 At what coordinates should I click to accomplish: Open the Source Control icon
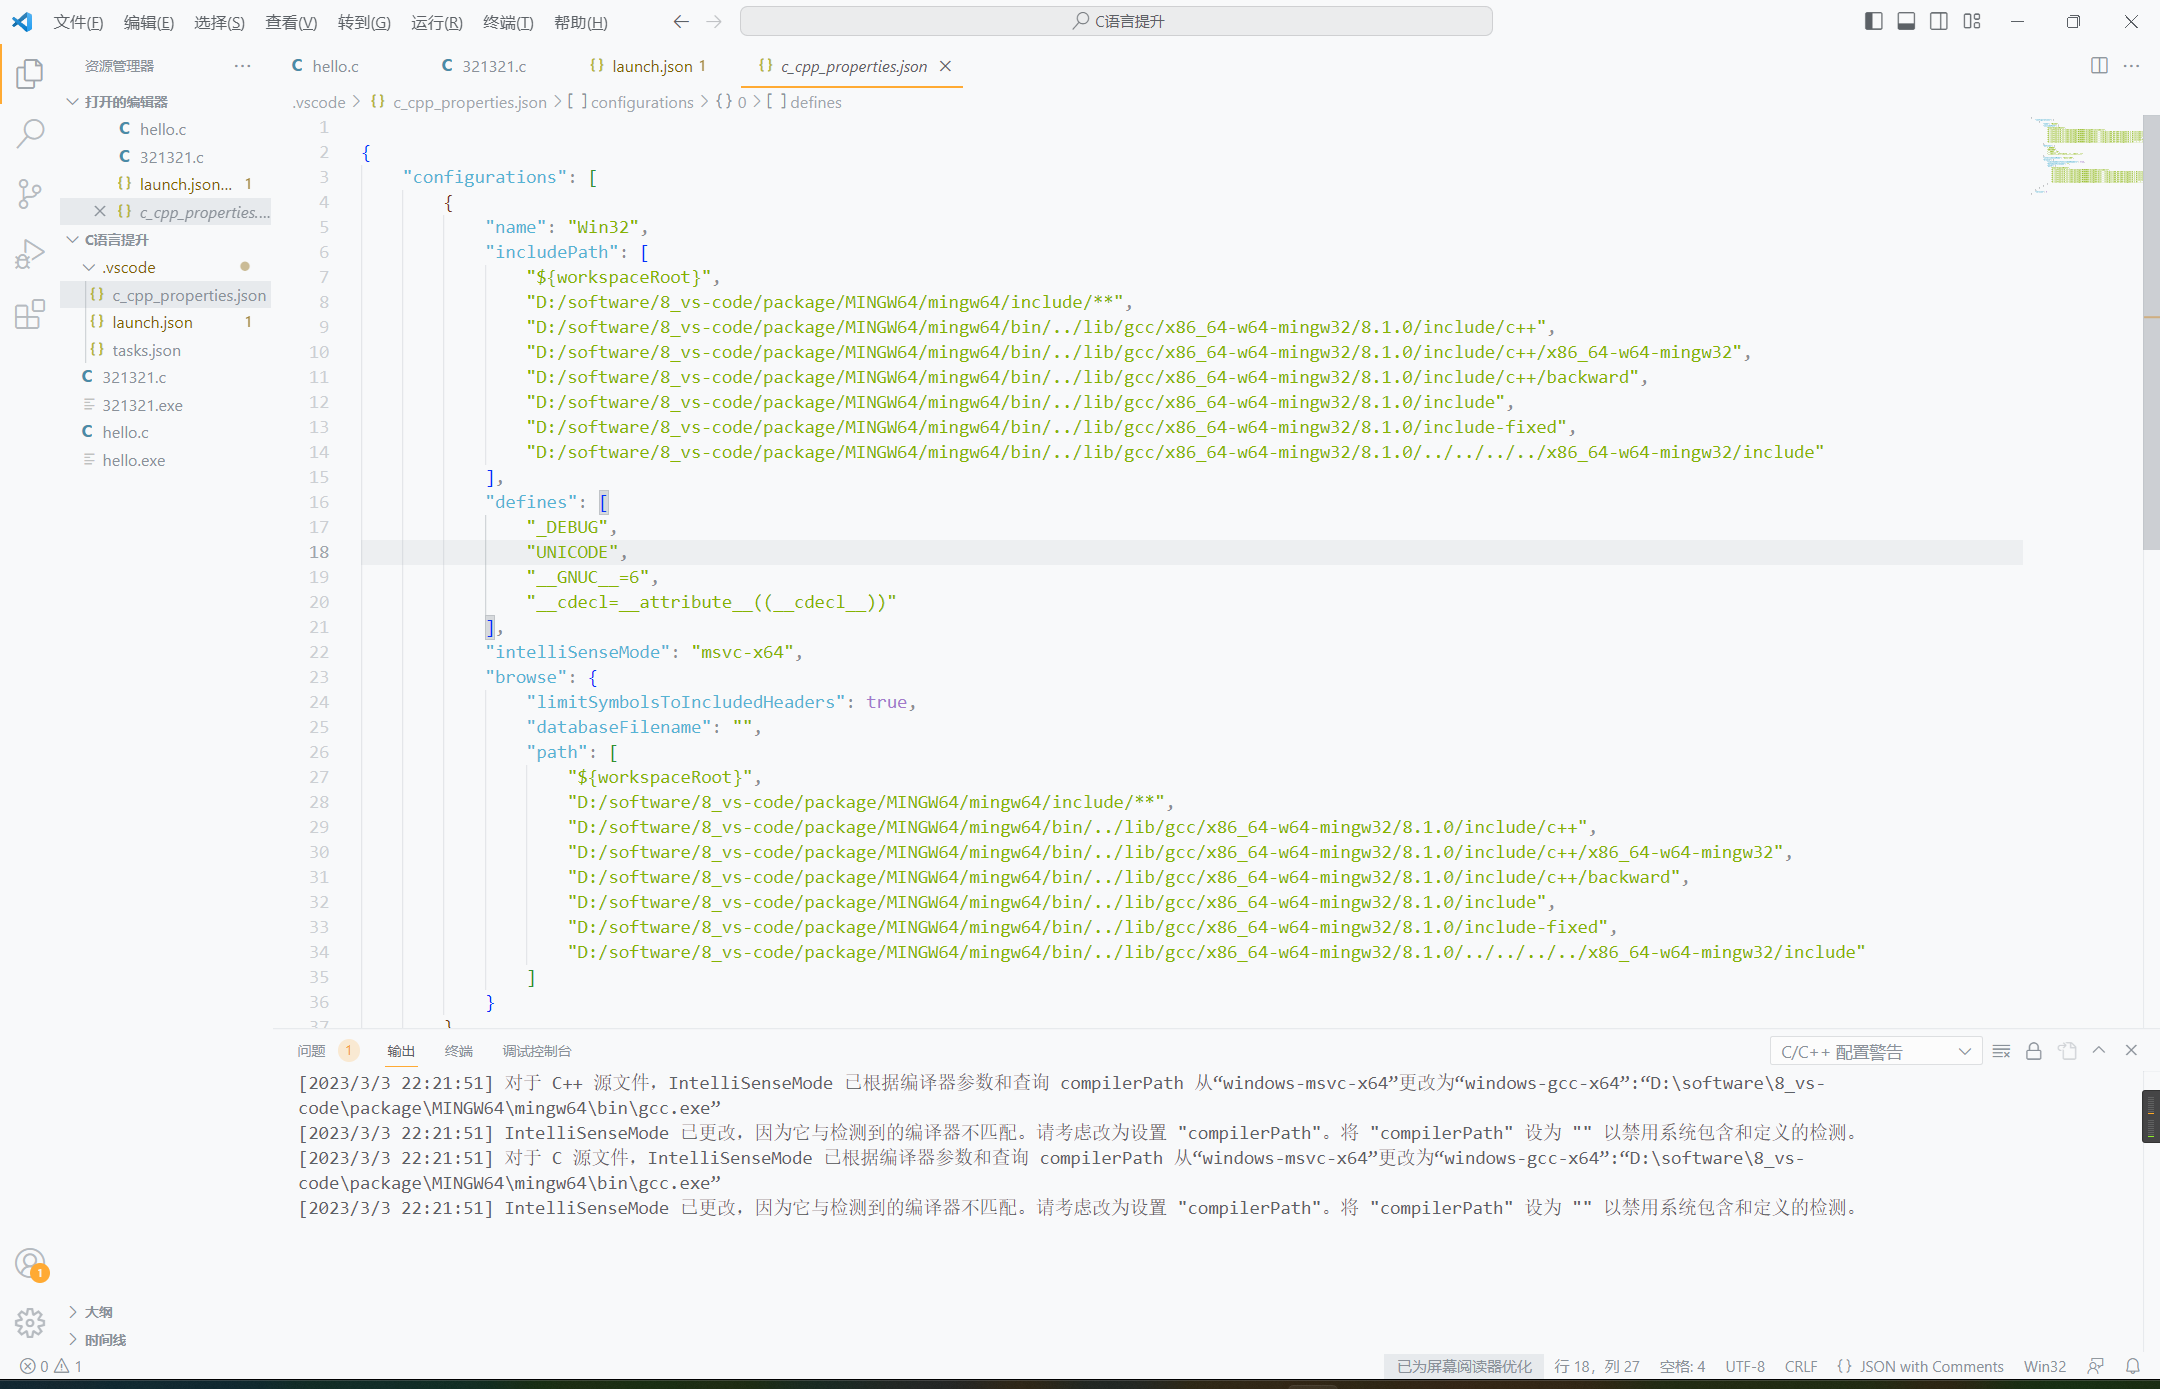coord(30,194)
